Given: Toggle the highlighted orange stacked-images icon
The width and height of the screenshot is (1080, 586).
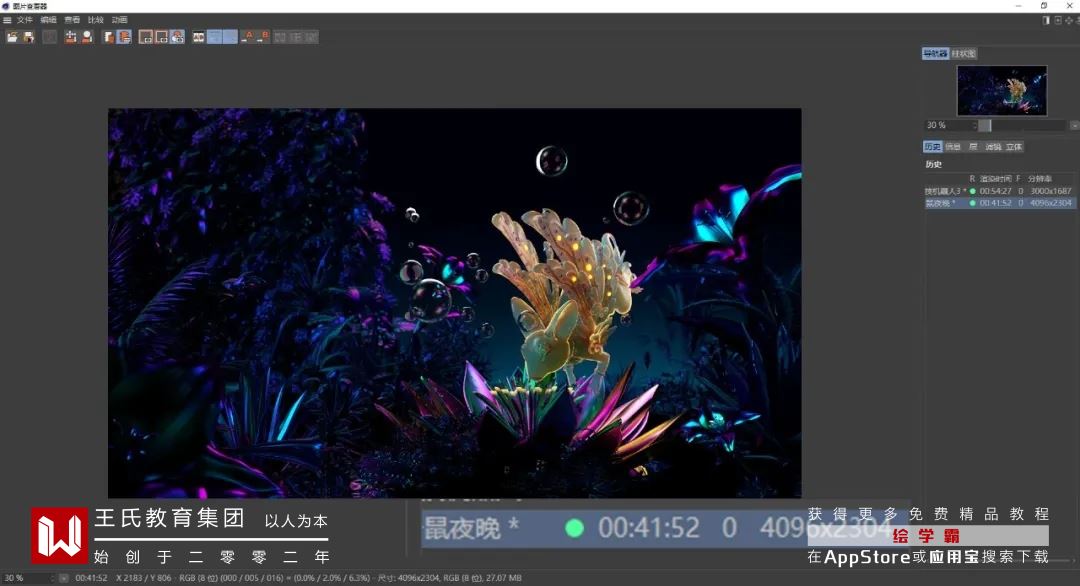Looking at the screenshot, I should (124, 36).
